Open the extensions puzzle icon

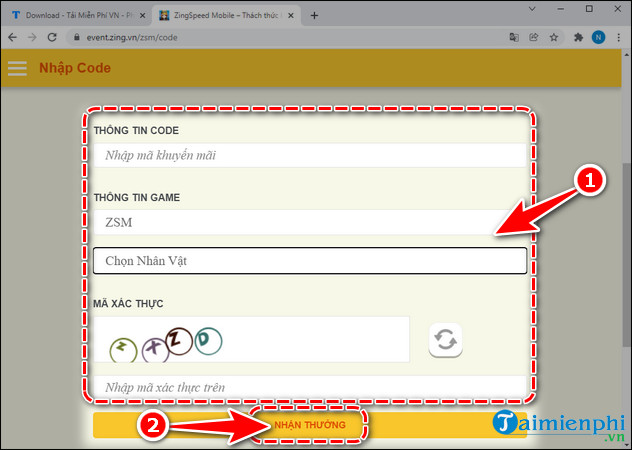pos(578,38)
